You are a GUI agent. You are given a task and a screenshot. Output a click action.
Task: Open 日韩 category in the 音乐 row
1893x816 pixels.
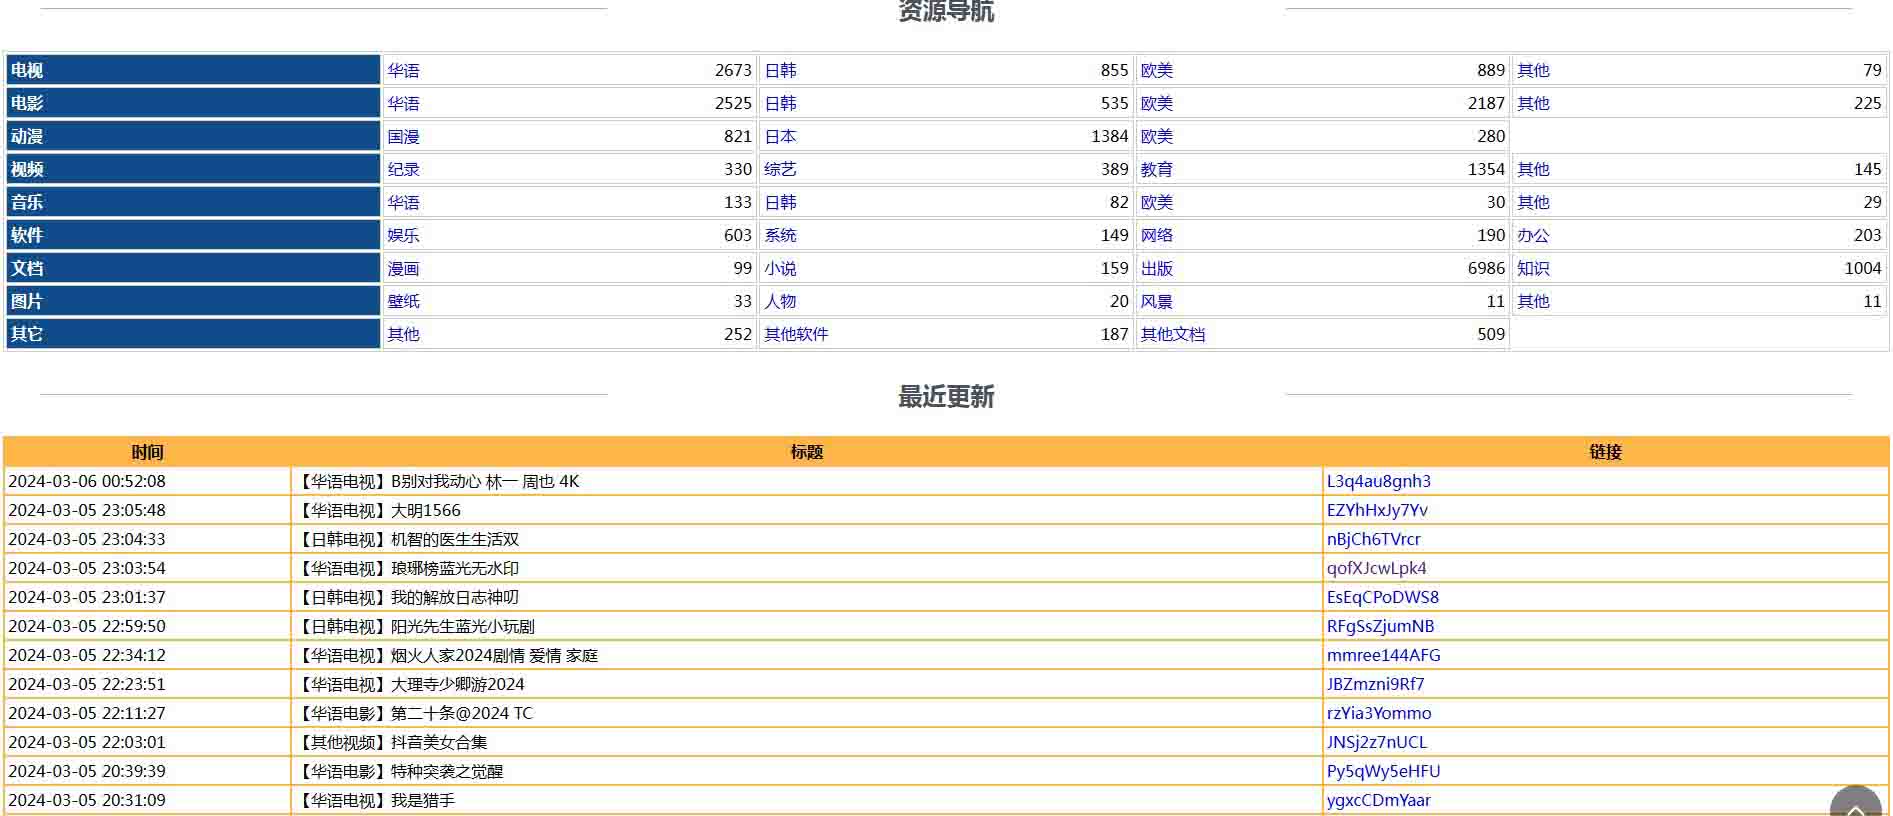(780, 202)
